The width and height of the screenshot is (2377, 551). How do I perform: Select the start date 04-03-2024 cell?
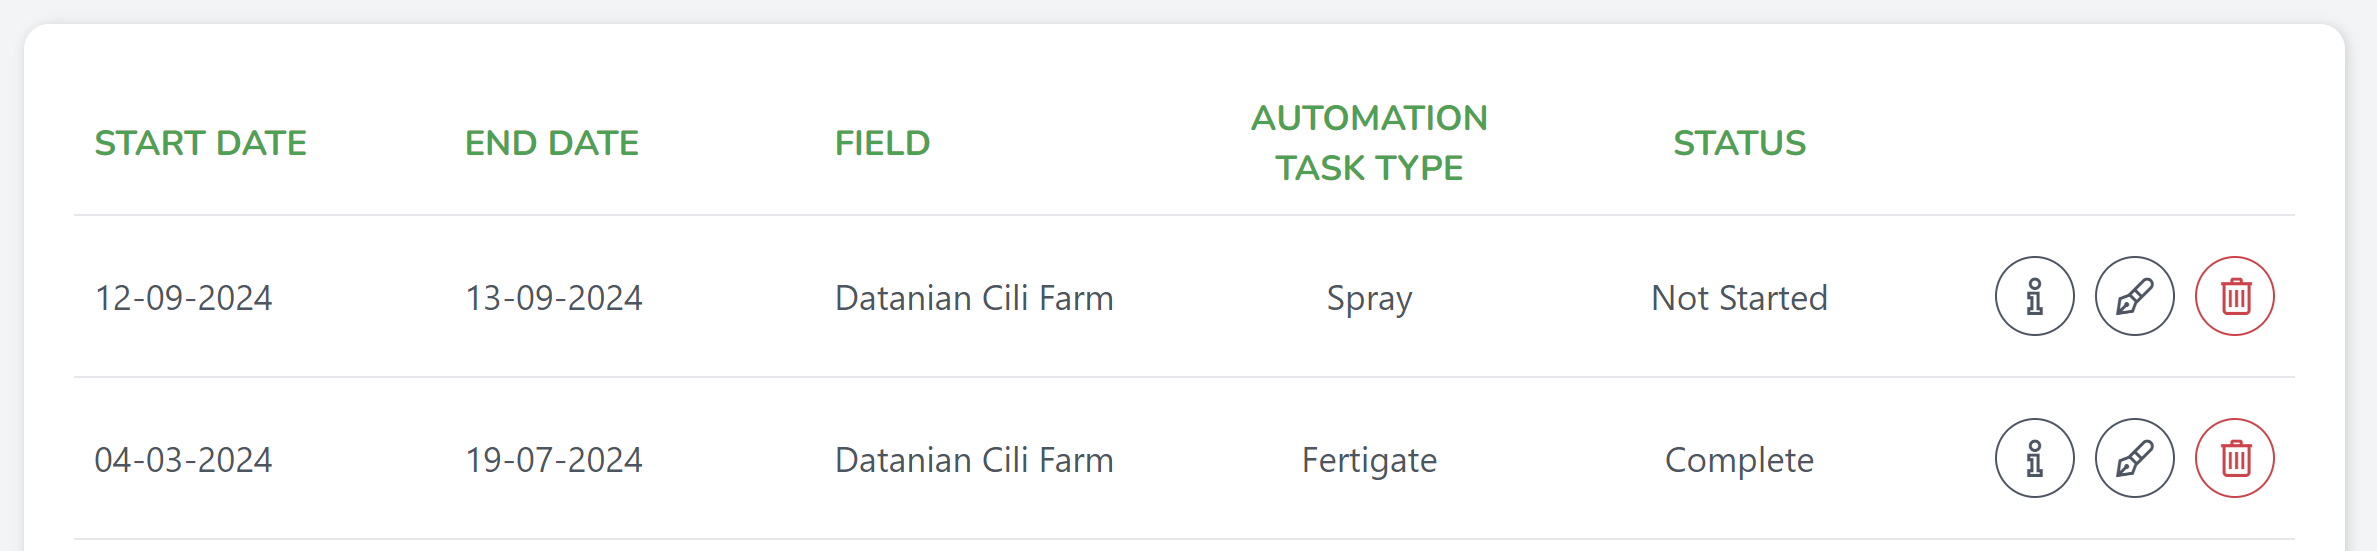click(x=183, y=460)
